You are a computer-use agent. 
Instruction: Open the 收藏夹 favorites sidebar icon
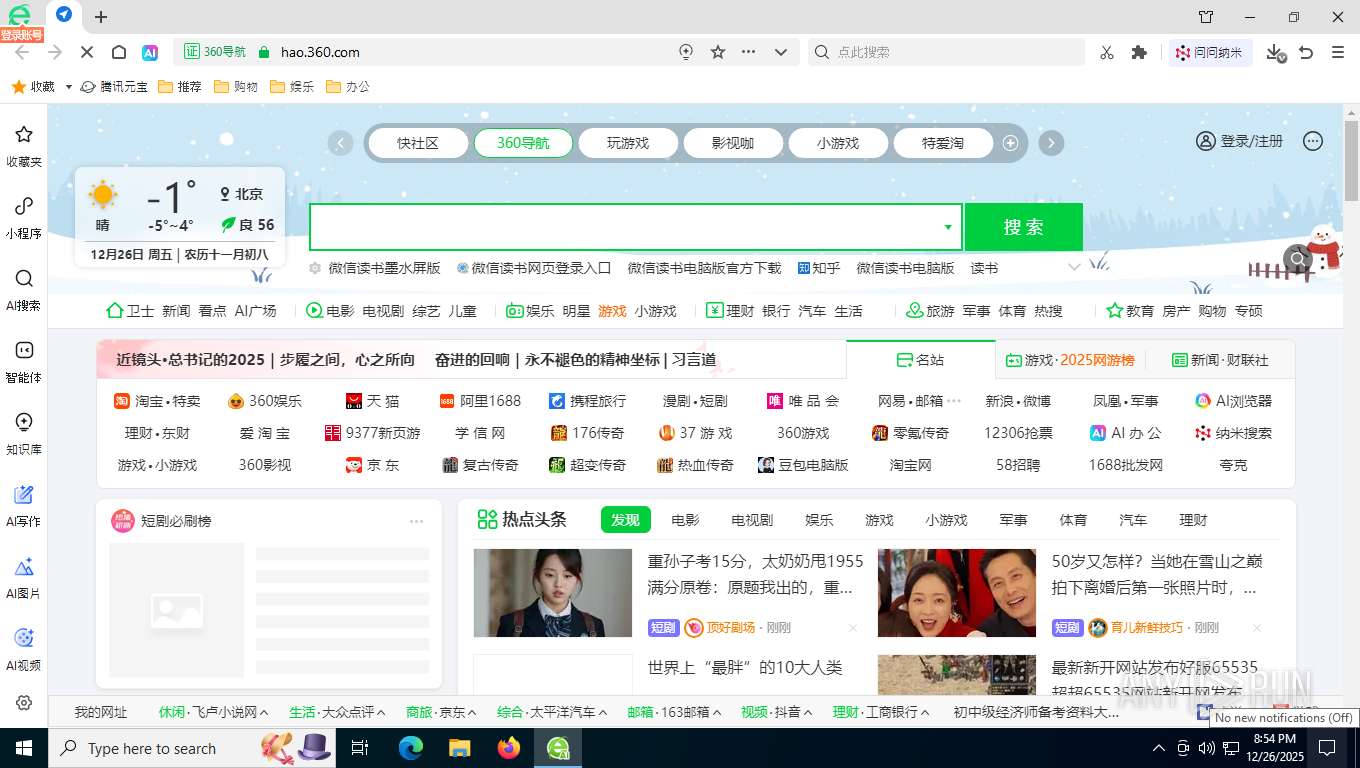24,146
